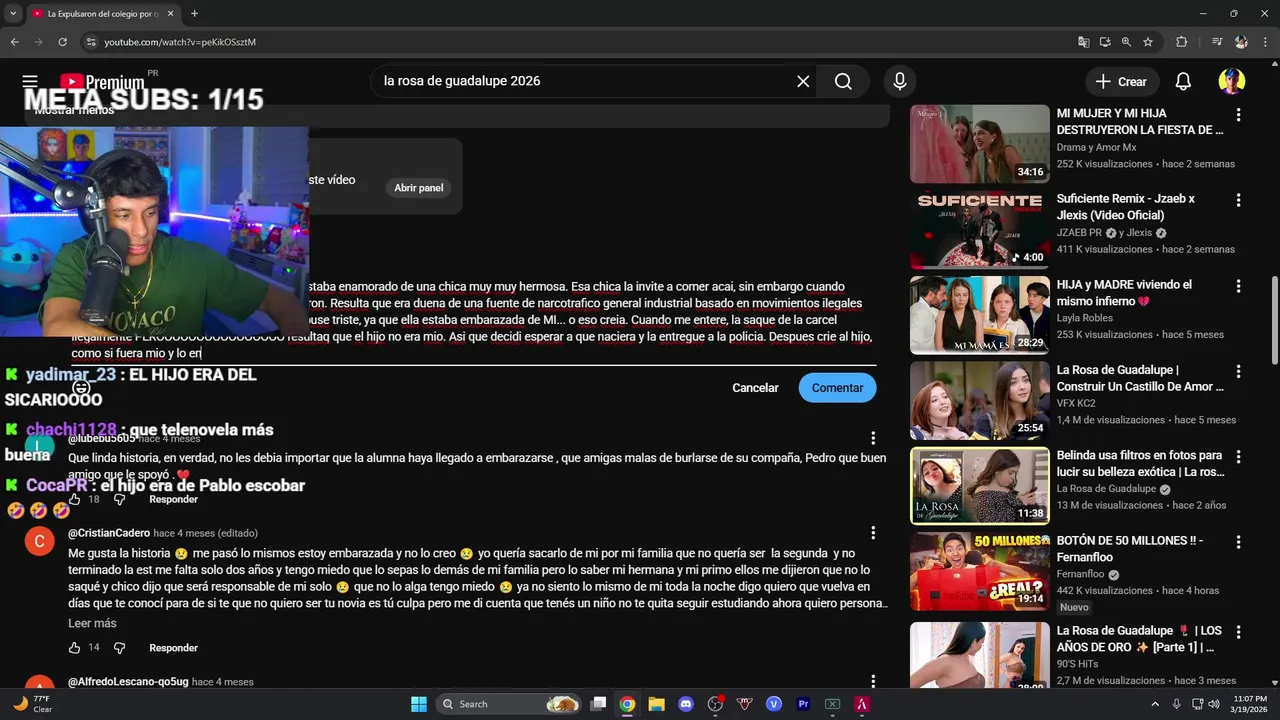Viewport: 1280px width, 720px height.
Task: Open BOTÓN DE 50 MILLONES video thumbnail
Action: pyautogui.click(x=979, y=571)
